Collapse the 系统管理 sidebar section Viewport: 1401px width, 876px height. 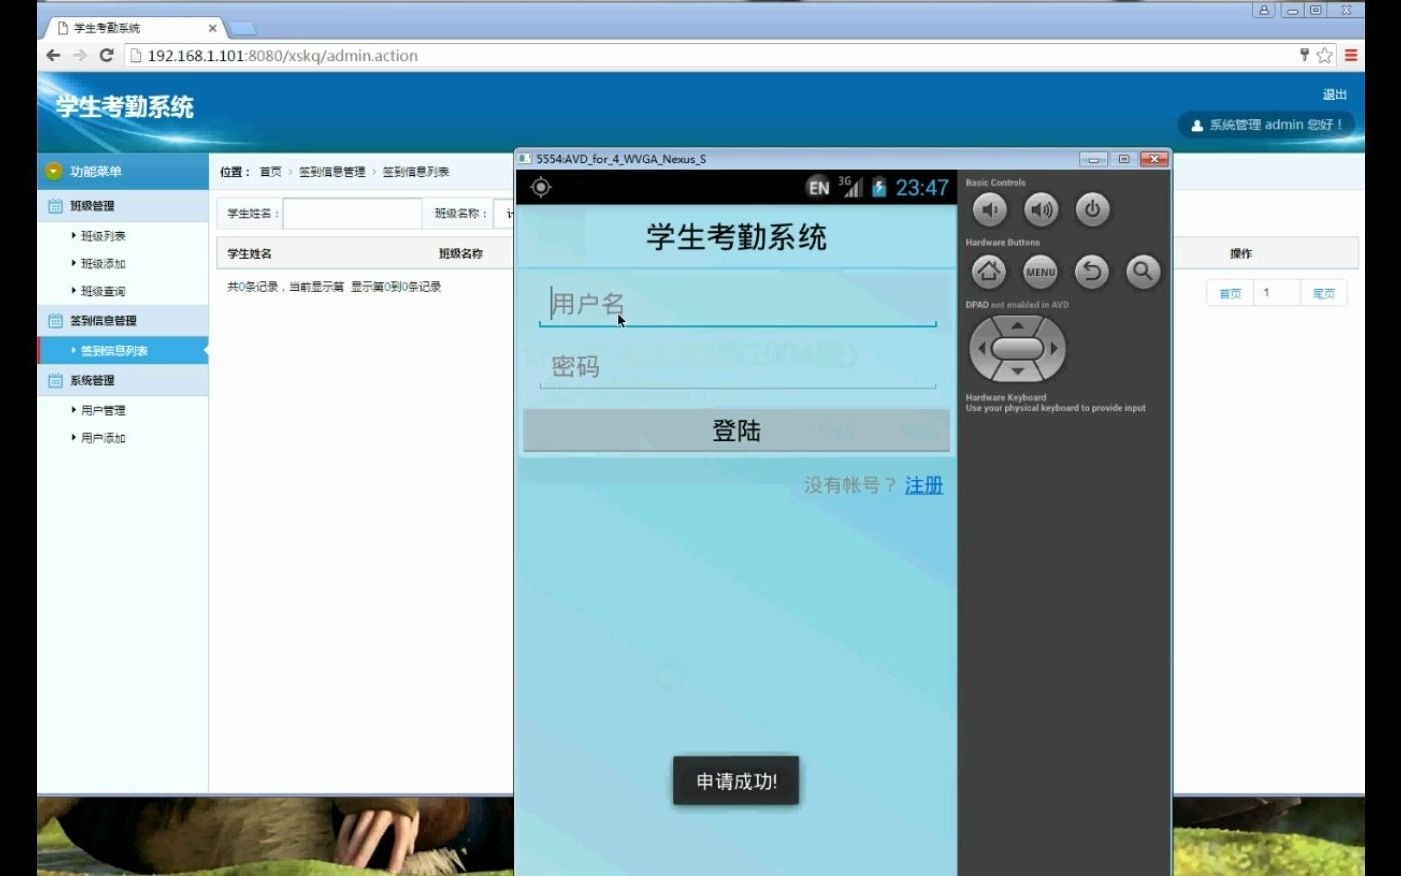tap(100, 380)
